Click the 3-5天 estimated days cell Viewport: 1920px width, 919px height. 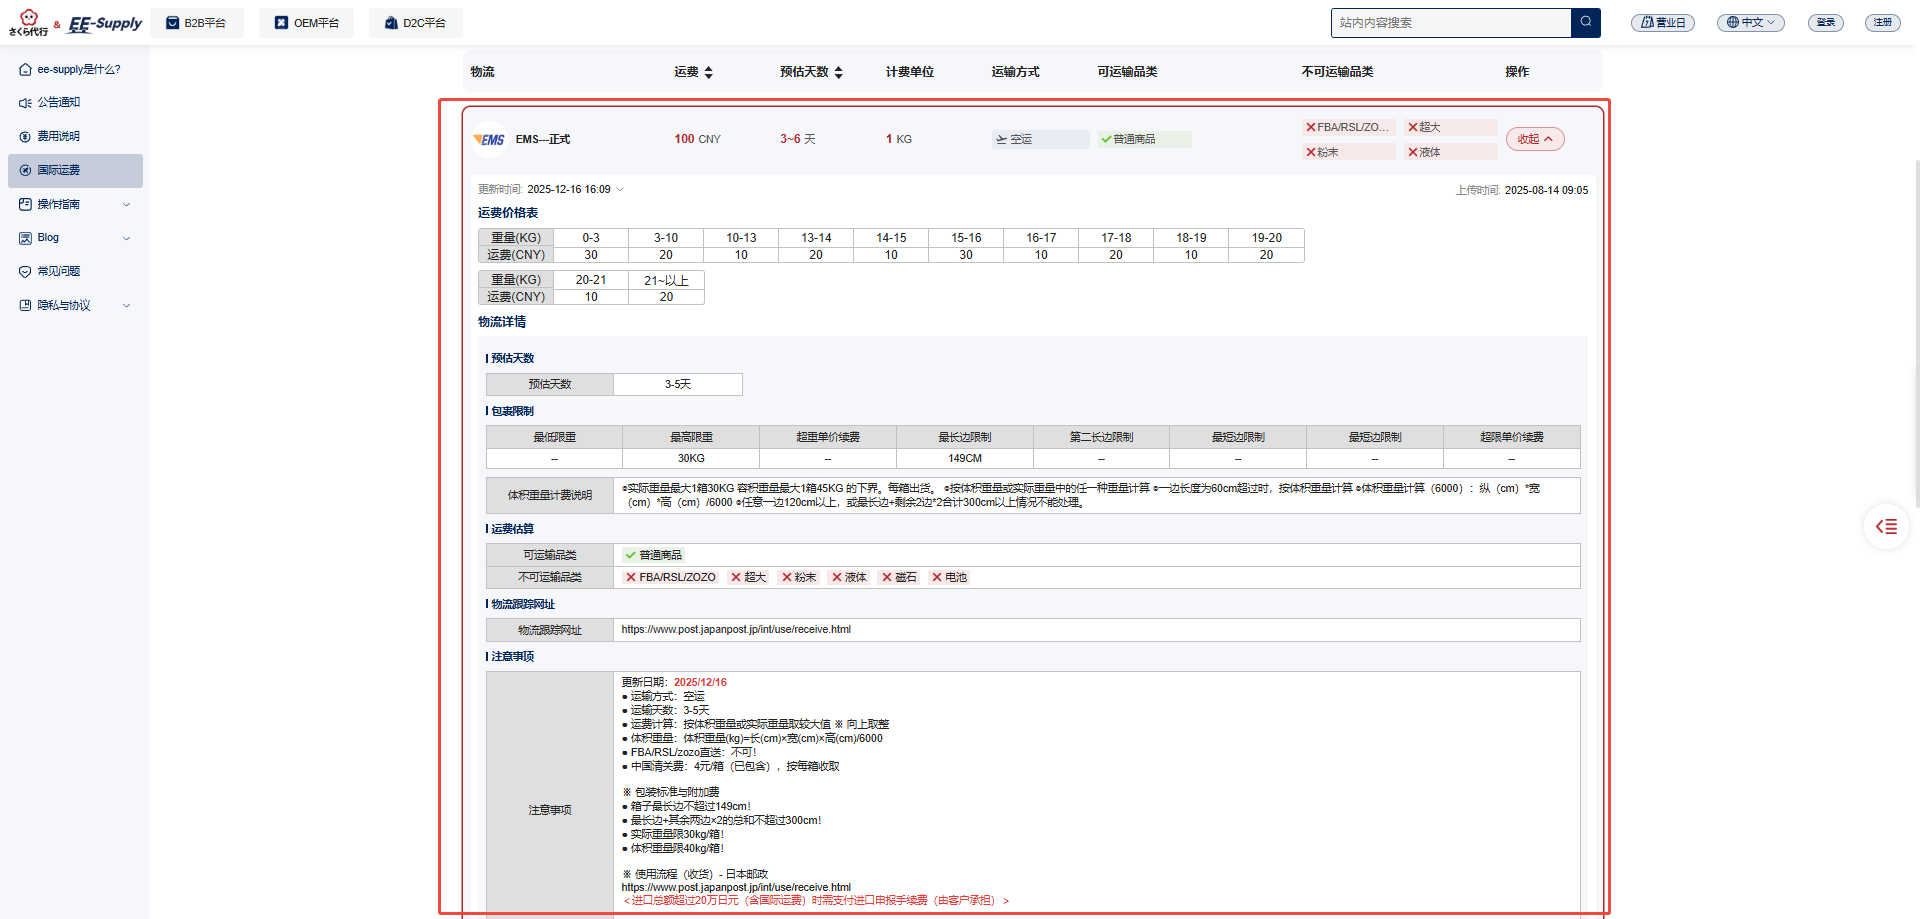point(678,384)
